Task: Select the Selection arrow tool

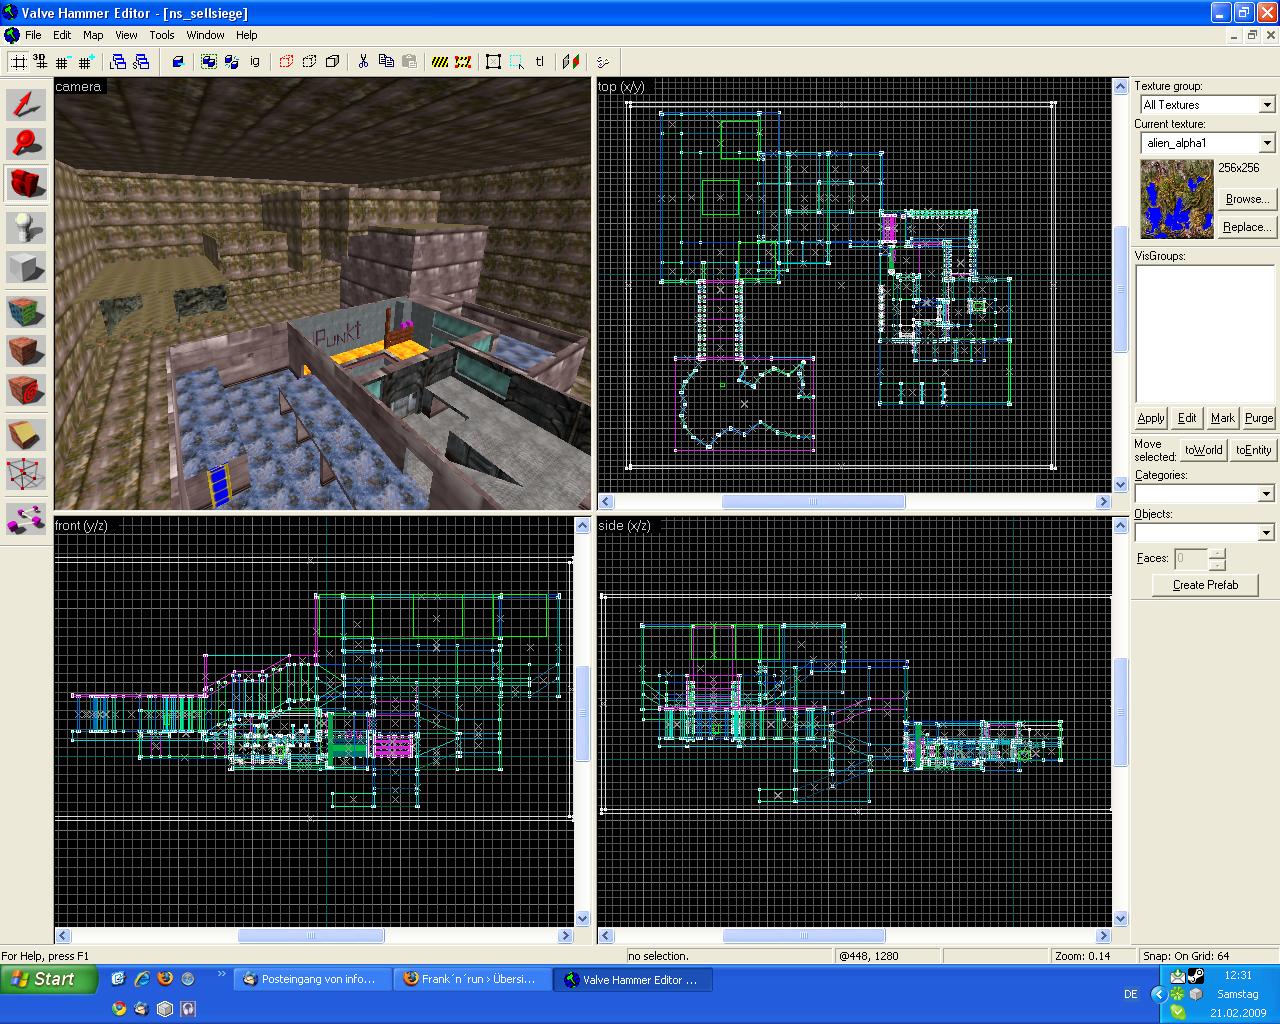Action: 27,104
